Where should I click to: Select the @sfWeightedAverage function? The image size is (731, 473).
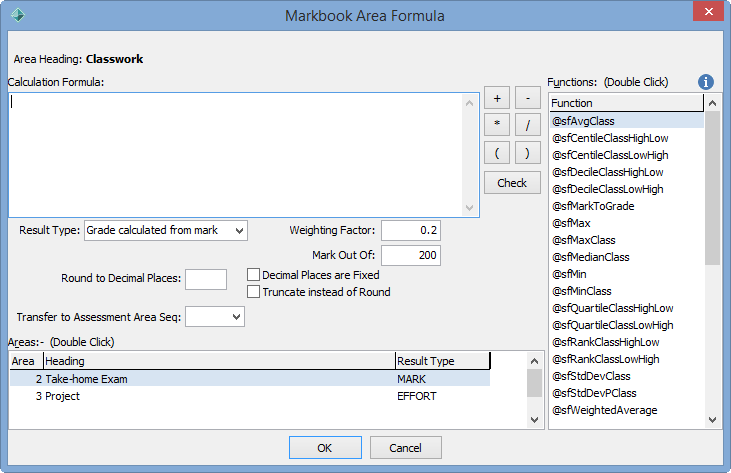(x=627, y=410)
